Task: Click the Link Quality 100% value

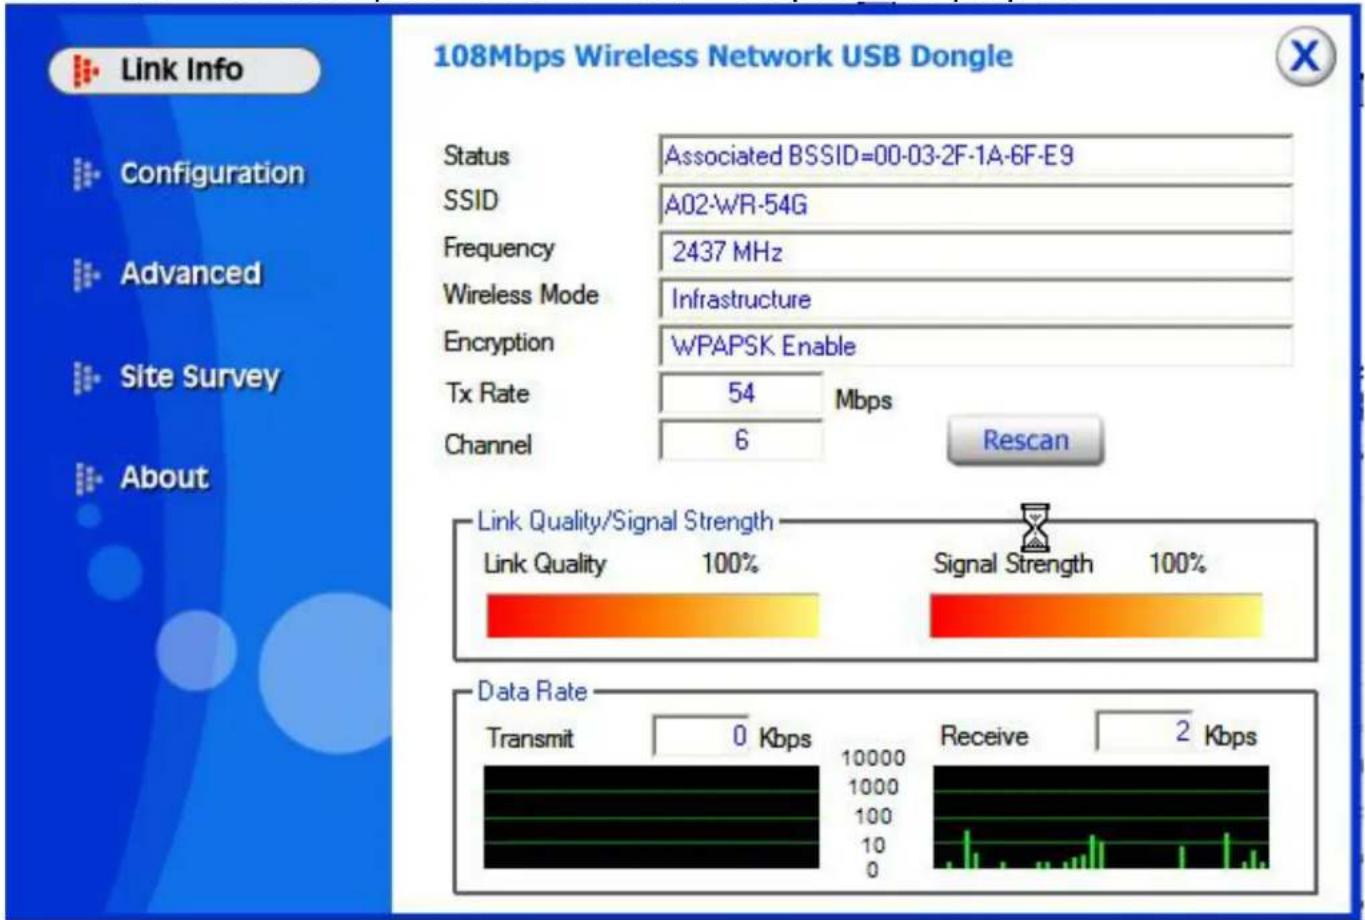Action: [x=730, y=563]
